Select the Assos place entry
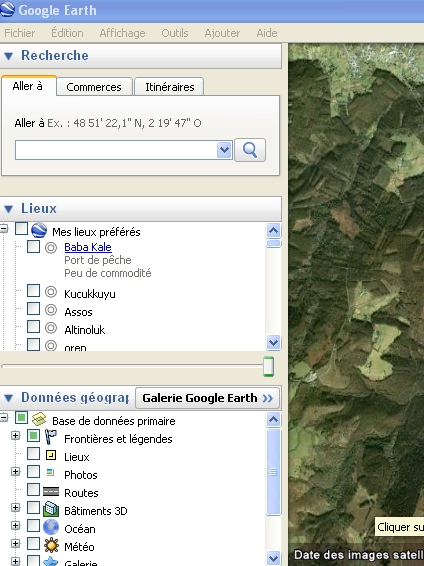Screen dimensions: 424x566 [x=78, y=312]
